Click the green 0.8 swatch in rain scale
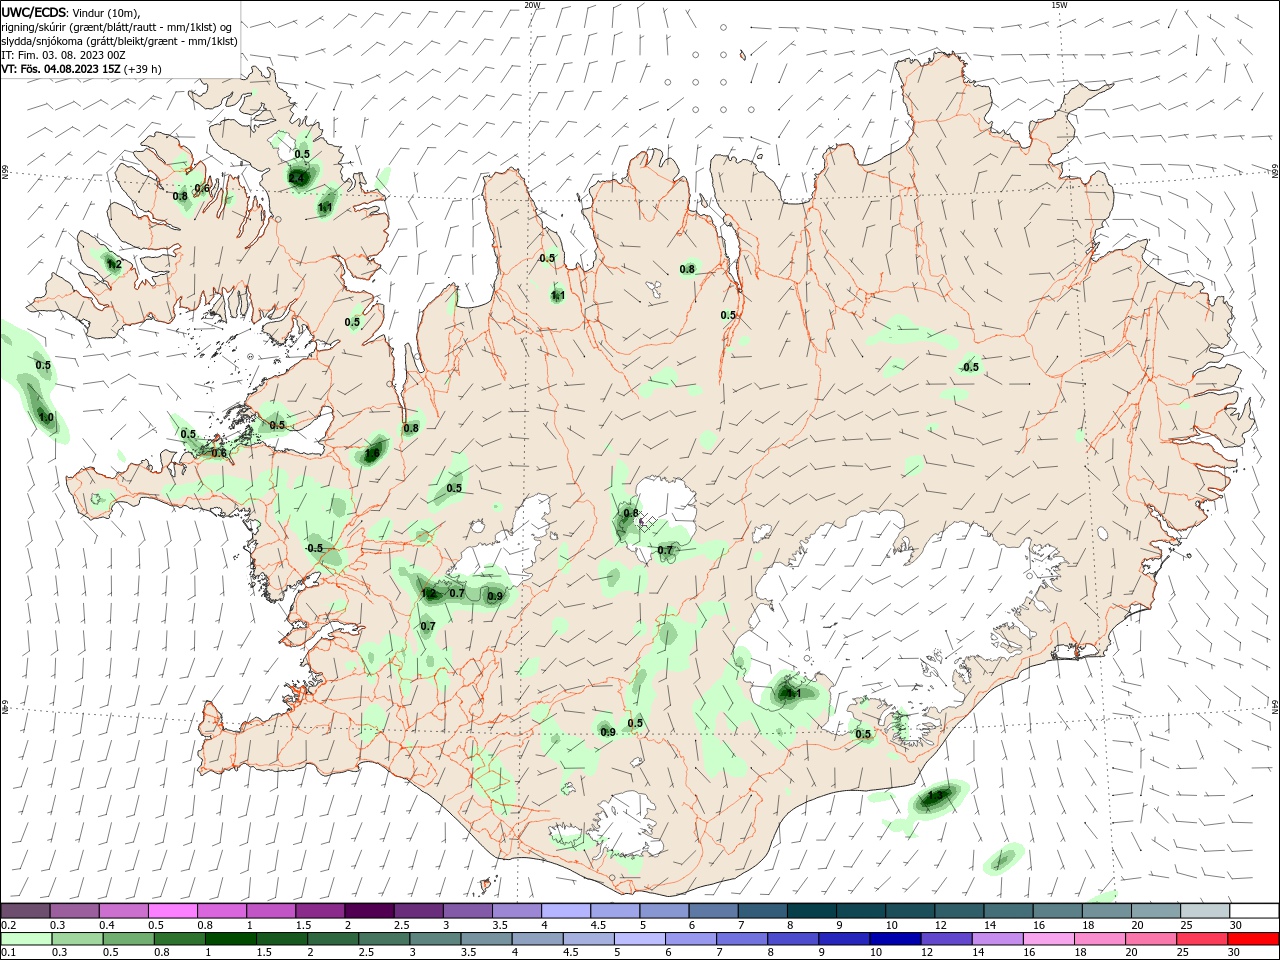 (179, 939)
